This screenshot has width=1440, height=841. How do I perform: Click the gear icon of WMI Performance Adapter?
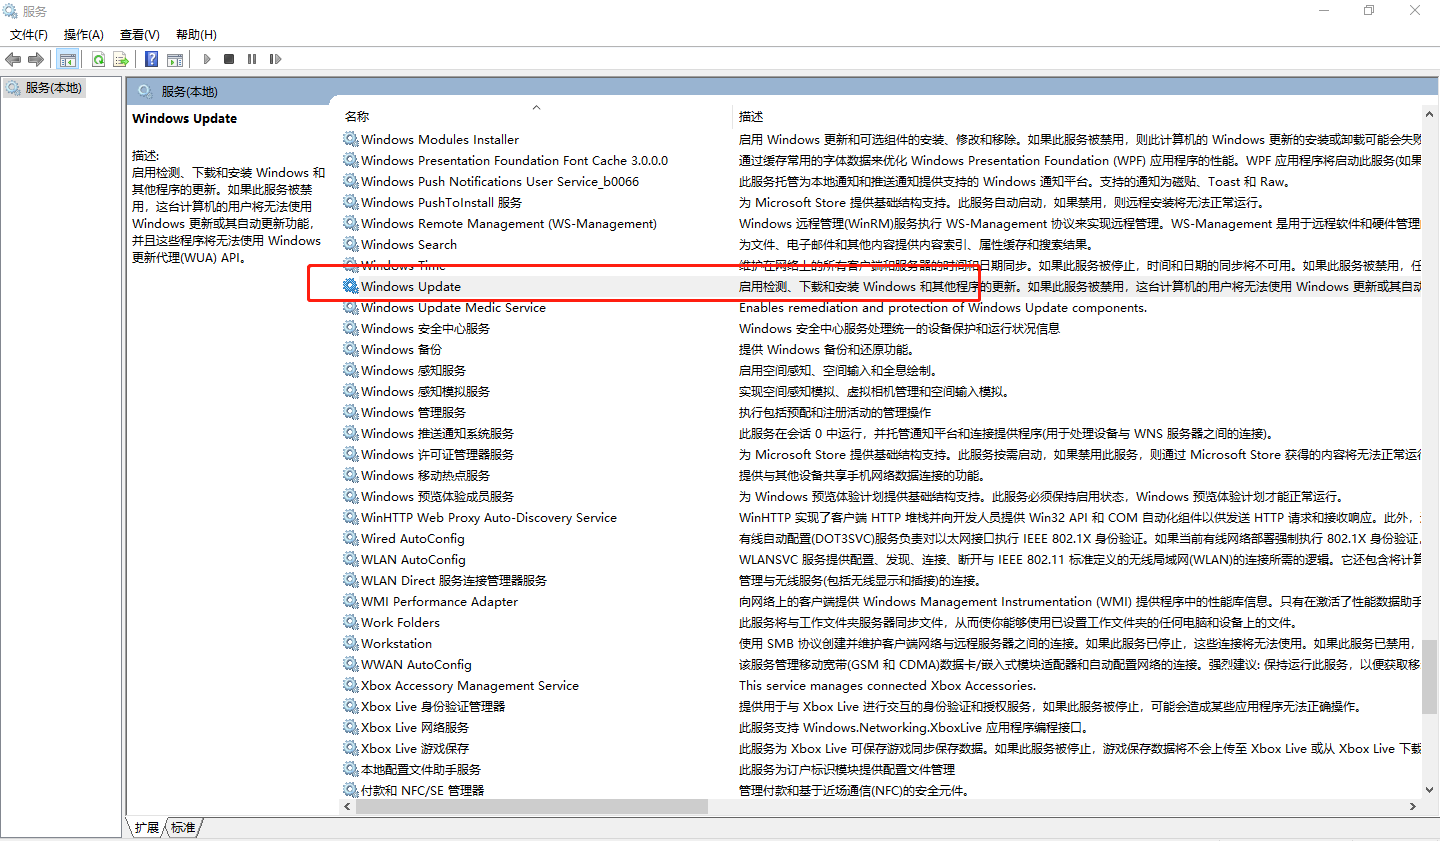351,601
